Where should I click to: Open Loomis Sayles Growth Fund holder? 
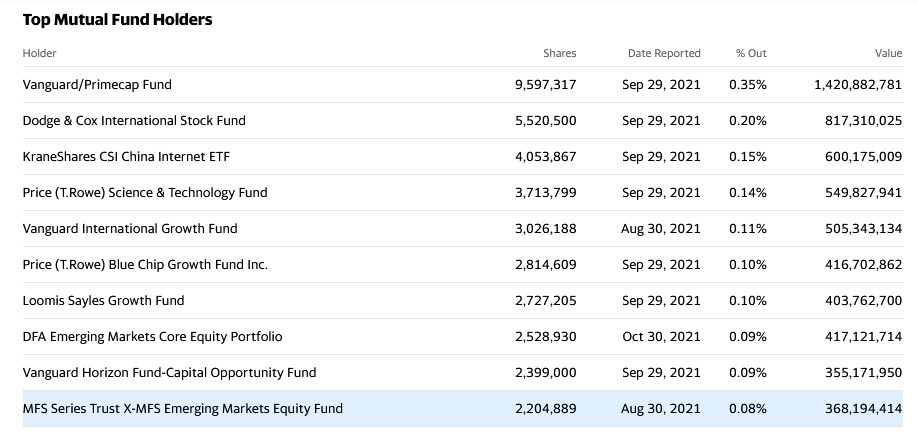pos(104,301)
